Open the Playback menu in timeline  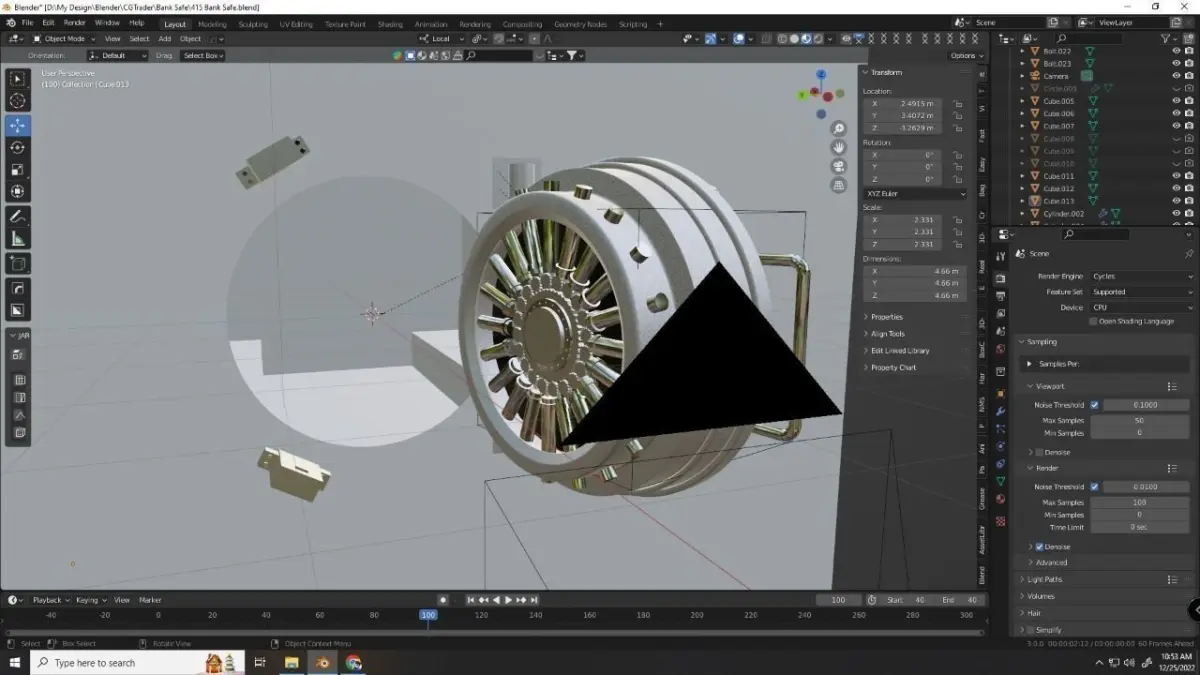[x=49, y=600]
